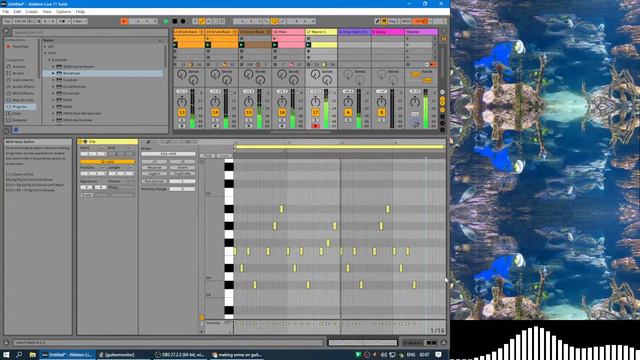Open Windows Start menu

6,355
